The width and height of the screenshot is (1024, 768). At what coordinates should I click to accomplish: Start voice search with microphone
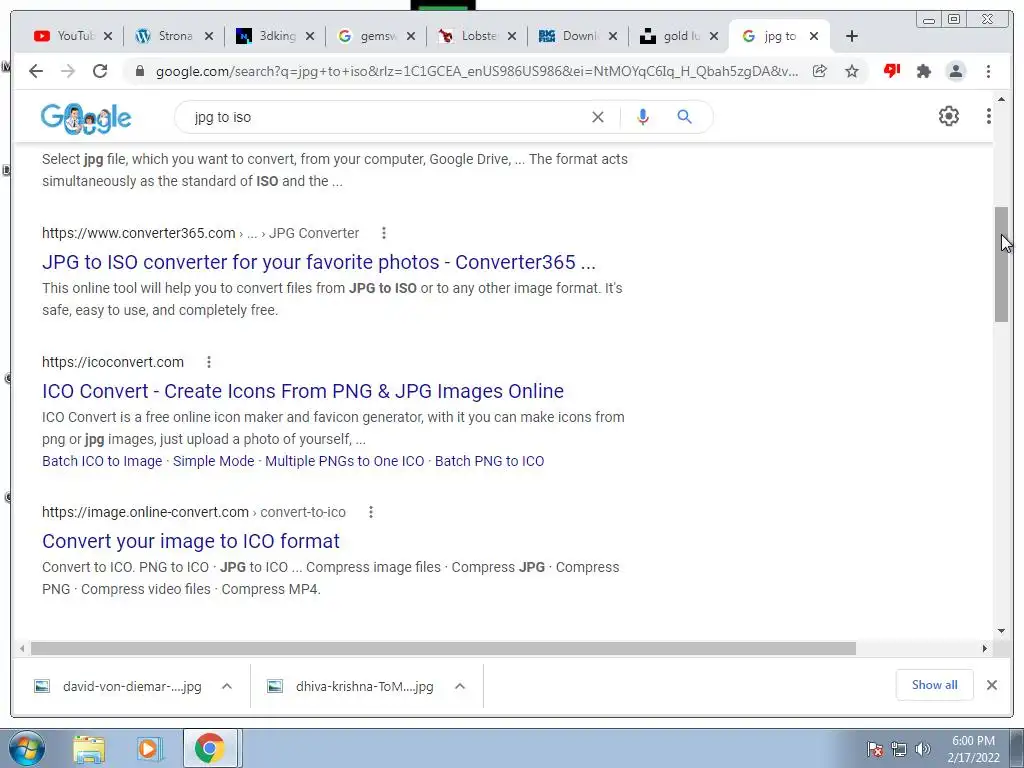click(x=643, y=117)
